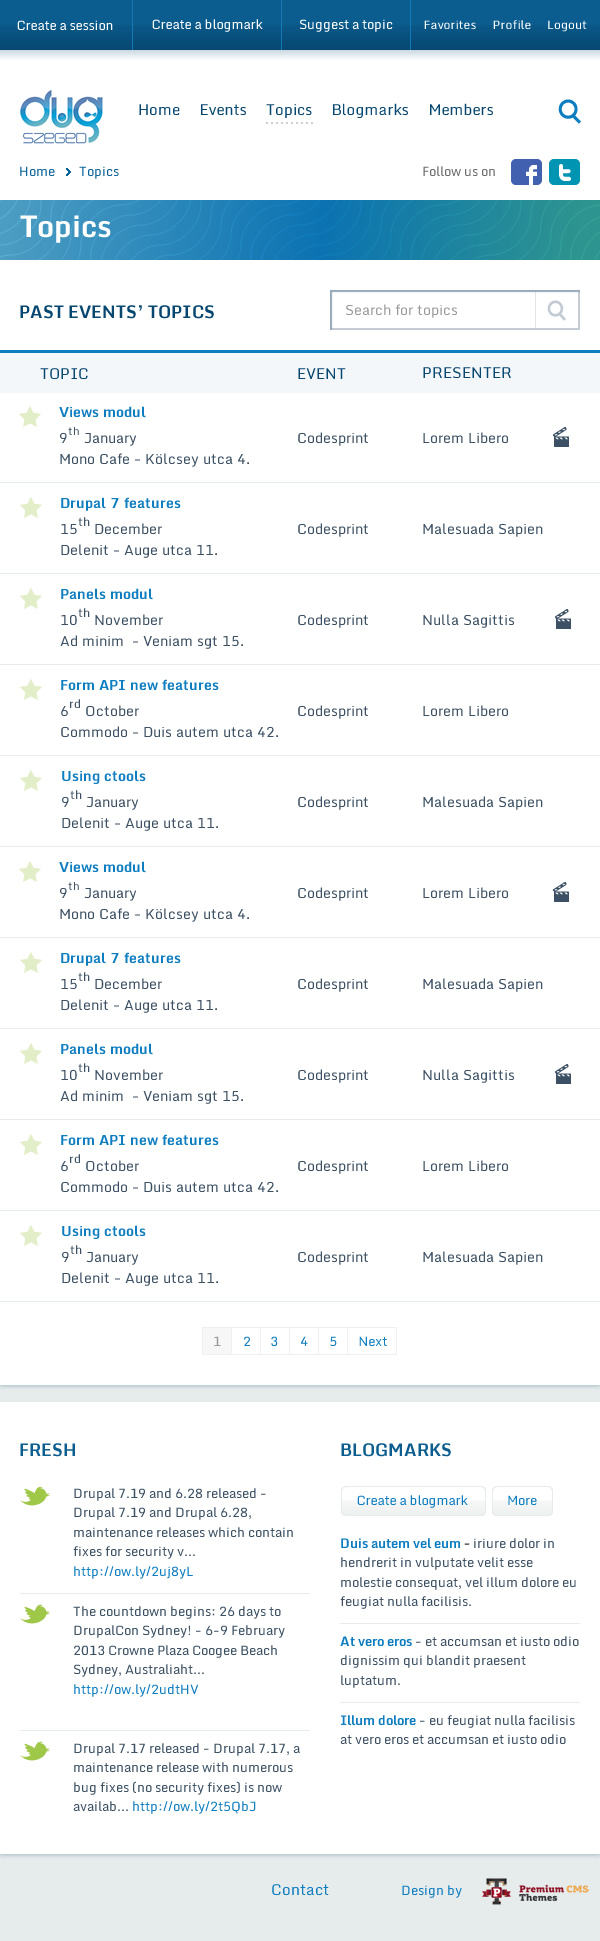Open the site search magnifier icon
The width and height of the screenshot is (600, 1941).
(569, 111)
